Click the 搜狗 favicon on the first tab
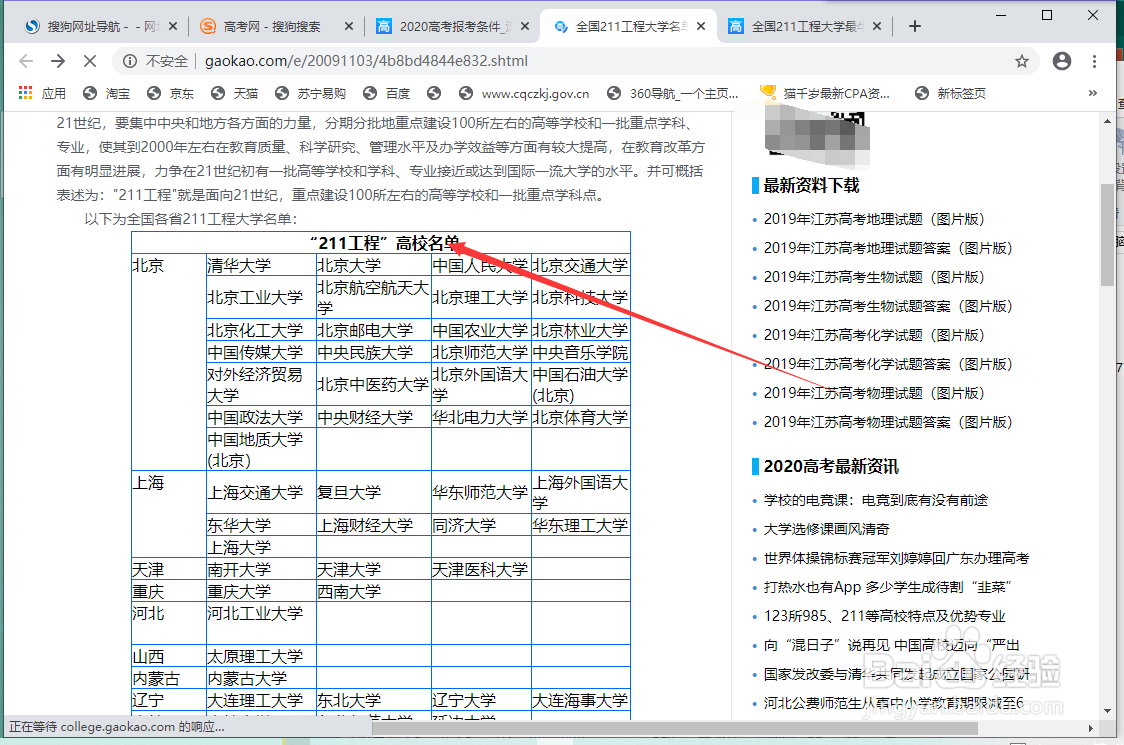Screen dimensions: 1124x745 coord(30,27)
